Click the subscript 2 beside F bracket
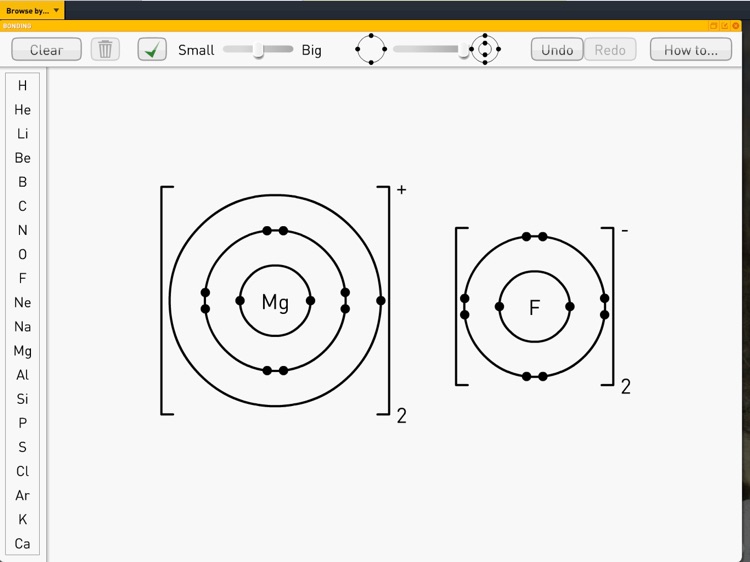Screen dimensions: 750x562 click(626, 386)
